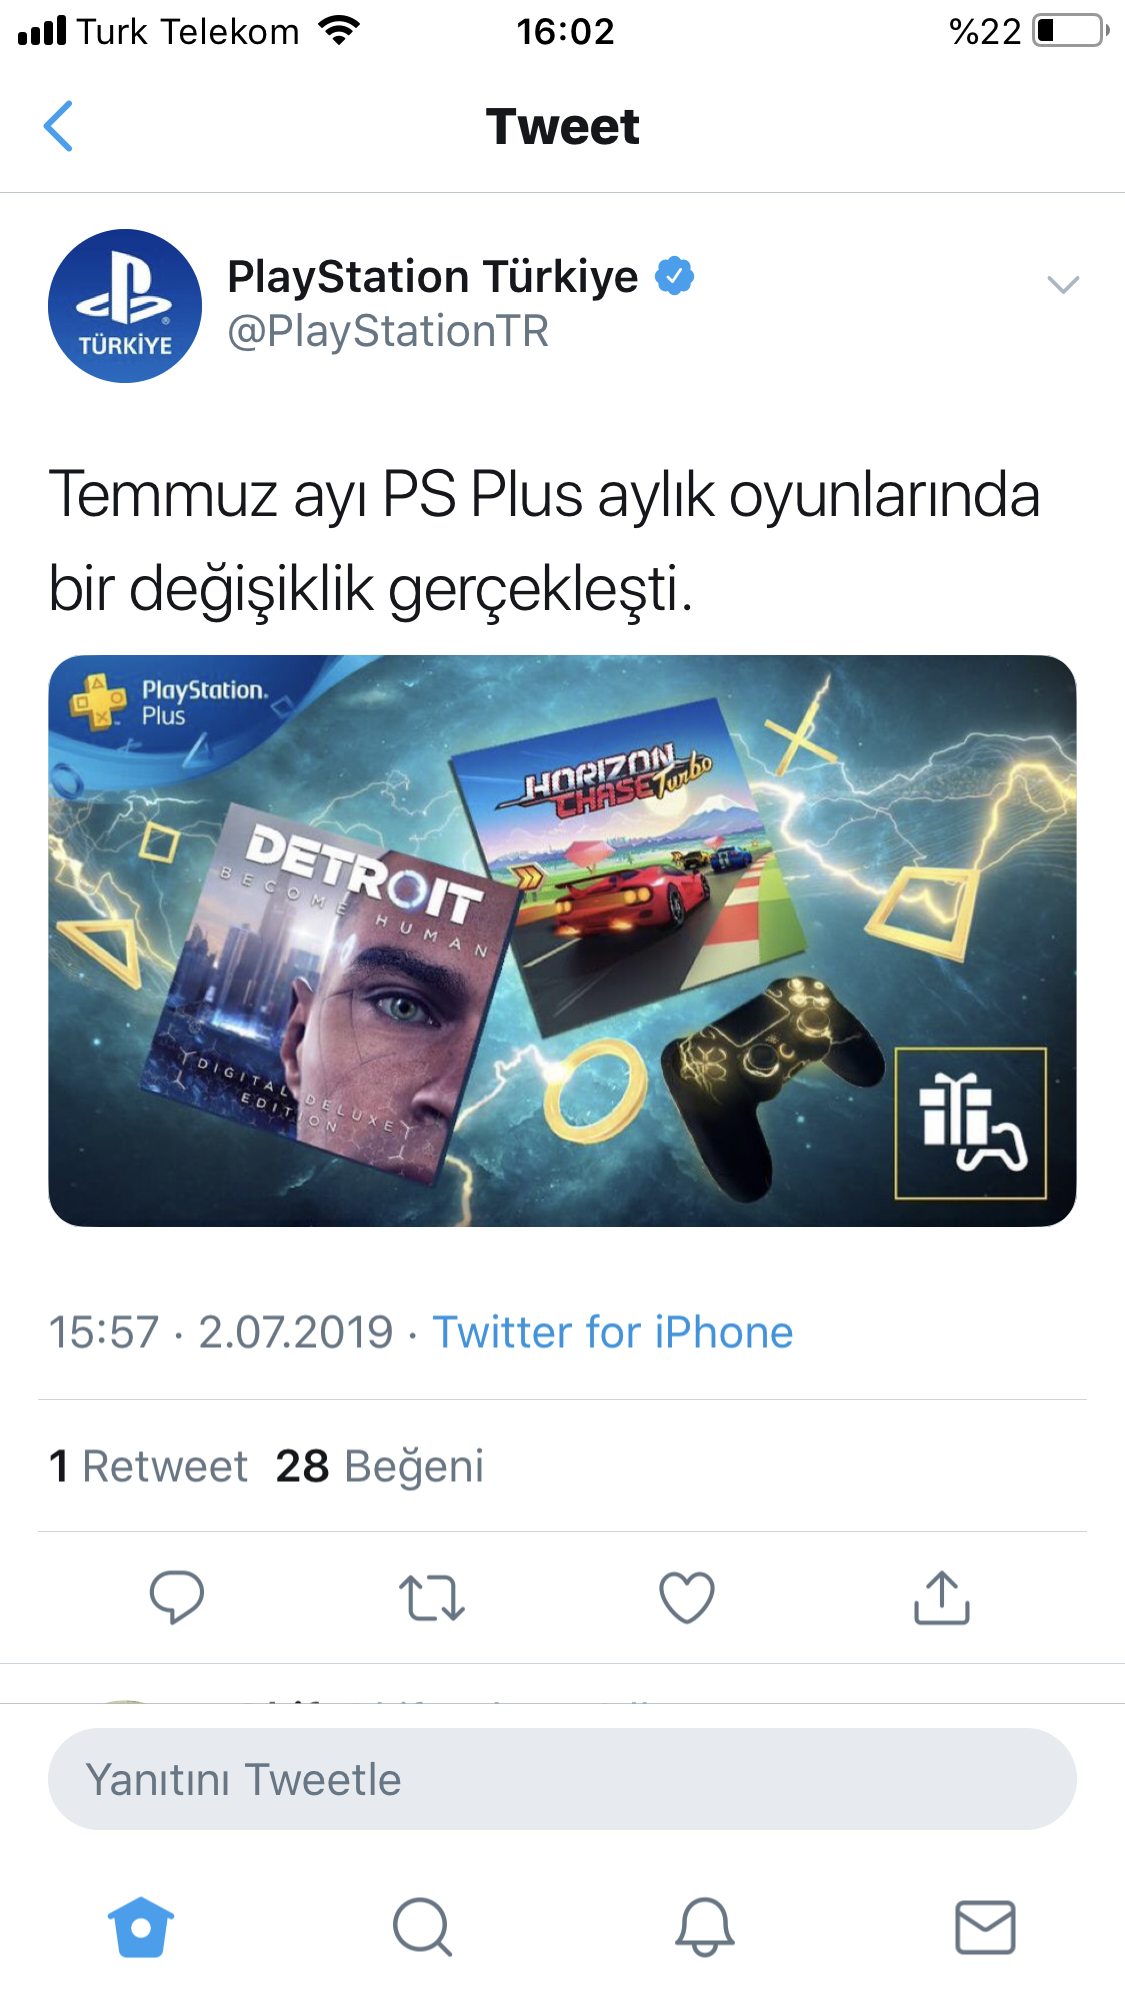Tap the 16:02 status bar clock
The image size is (1125, 2001).
coord(565,32)
